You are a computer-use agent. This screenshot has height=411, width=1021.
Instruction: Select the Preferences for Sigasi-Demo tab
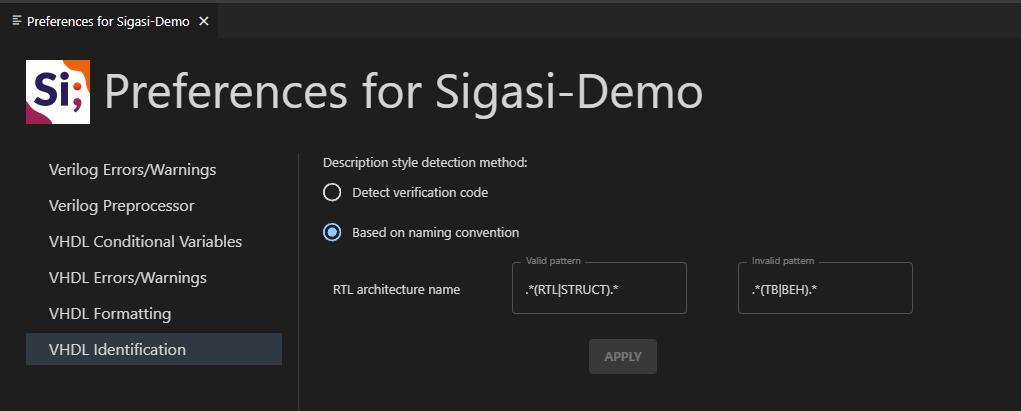[x=109, y=21]
